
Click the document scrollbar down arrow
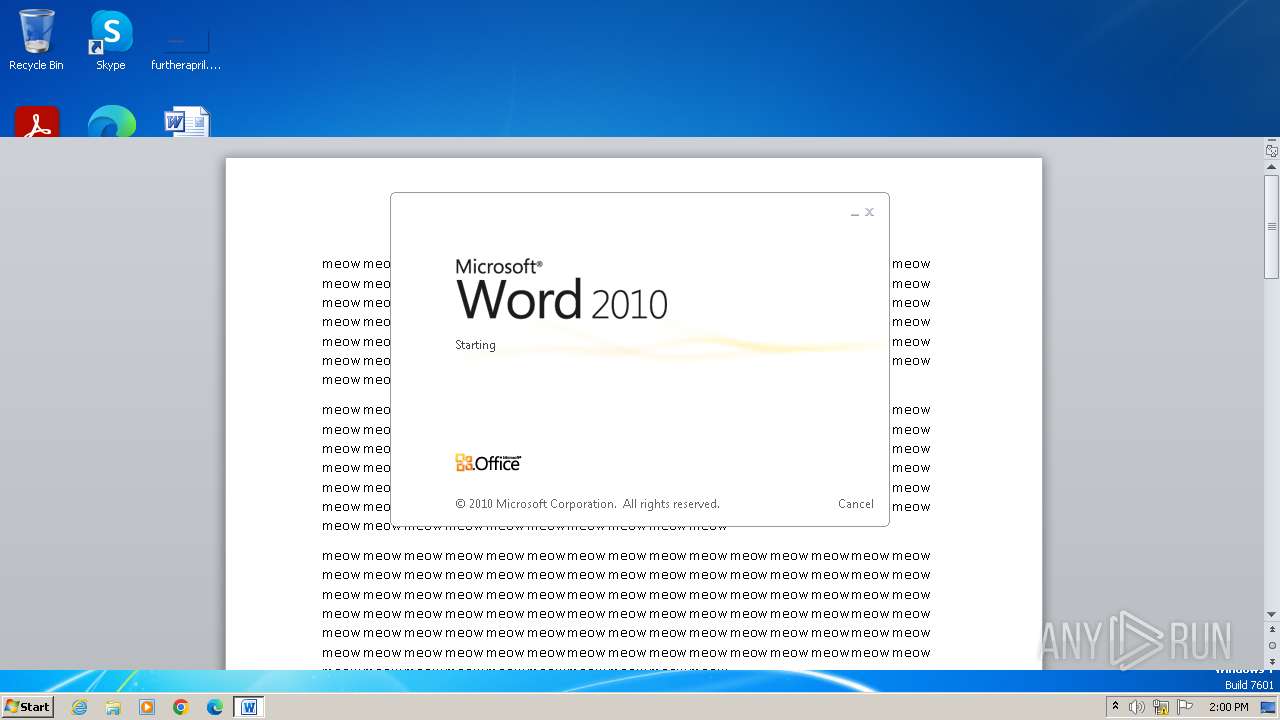click(x=1272, y=614)
